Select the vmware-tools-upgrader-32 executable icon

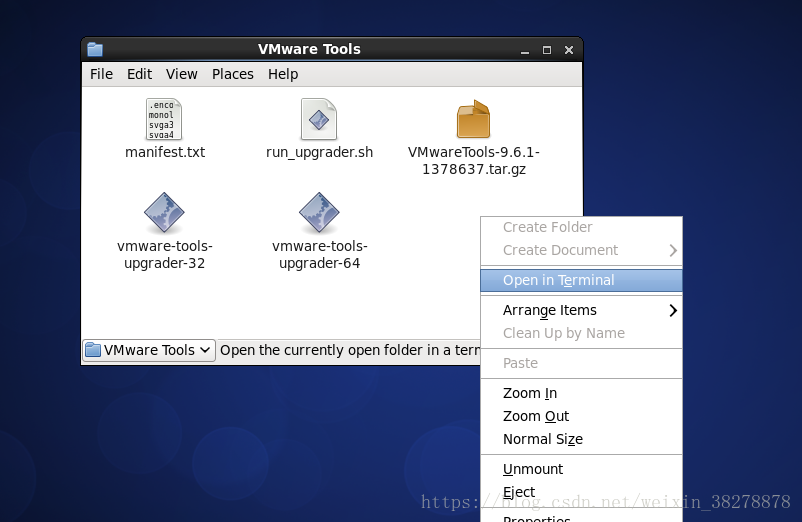point(164,213)
